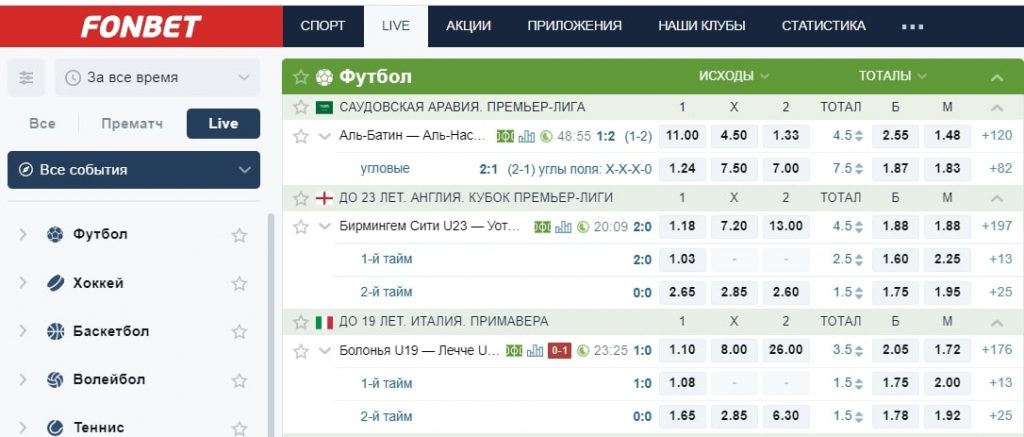This screenshot has height=437, width=1024.
Task: Favorite Волейбол with its star
Action: click(239, 380)
